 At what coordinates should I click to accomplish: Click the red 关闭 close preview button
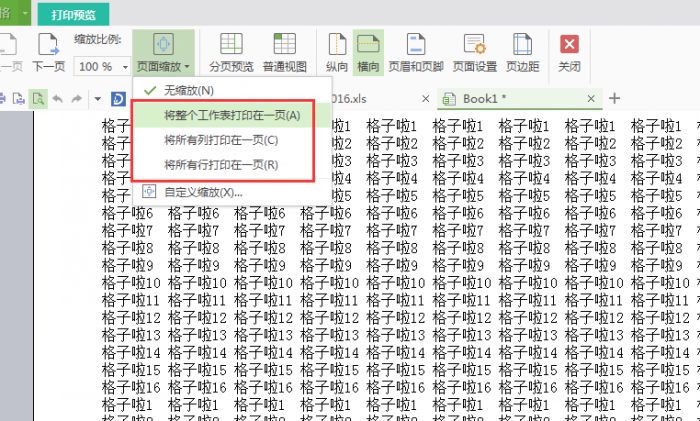tap(569, 53)
